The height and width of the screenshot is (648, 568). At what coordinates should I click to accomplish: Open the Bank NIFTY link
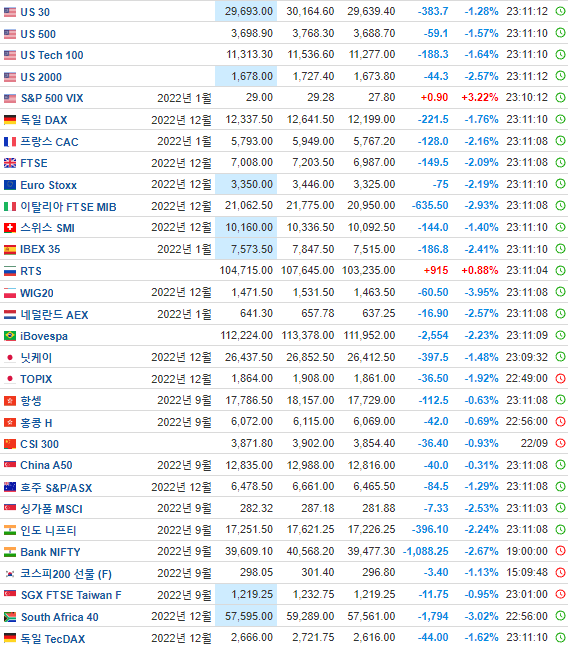(50, 552)
